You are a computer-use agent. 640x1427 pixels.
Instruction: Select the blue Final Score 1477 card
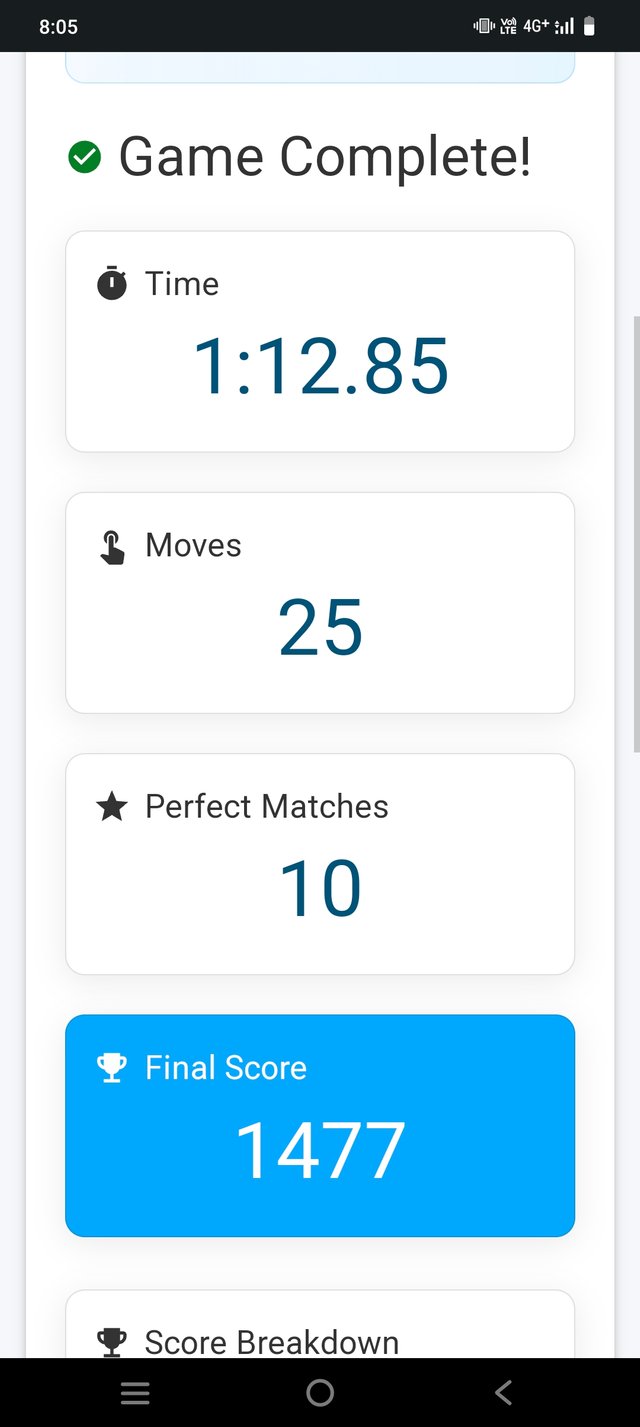(x=320, y=1126)
